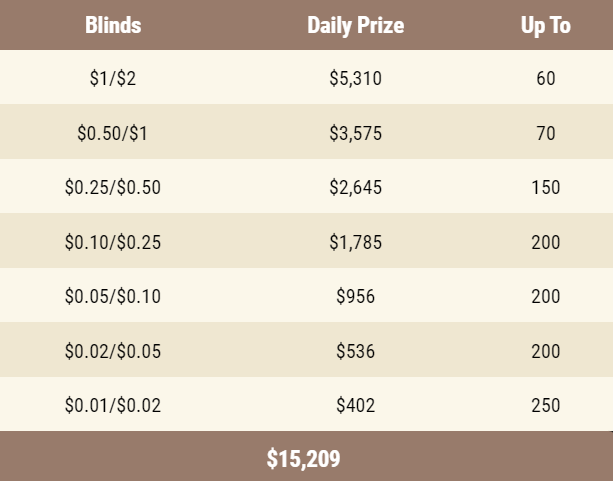Click the $15,209 total in footer
Viewport: 613px width, 481px height.
click(303, 459)
